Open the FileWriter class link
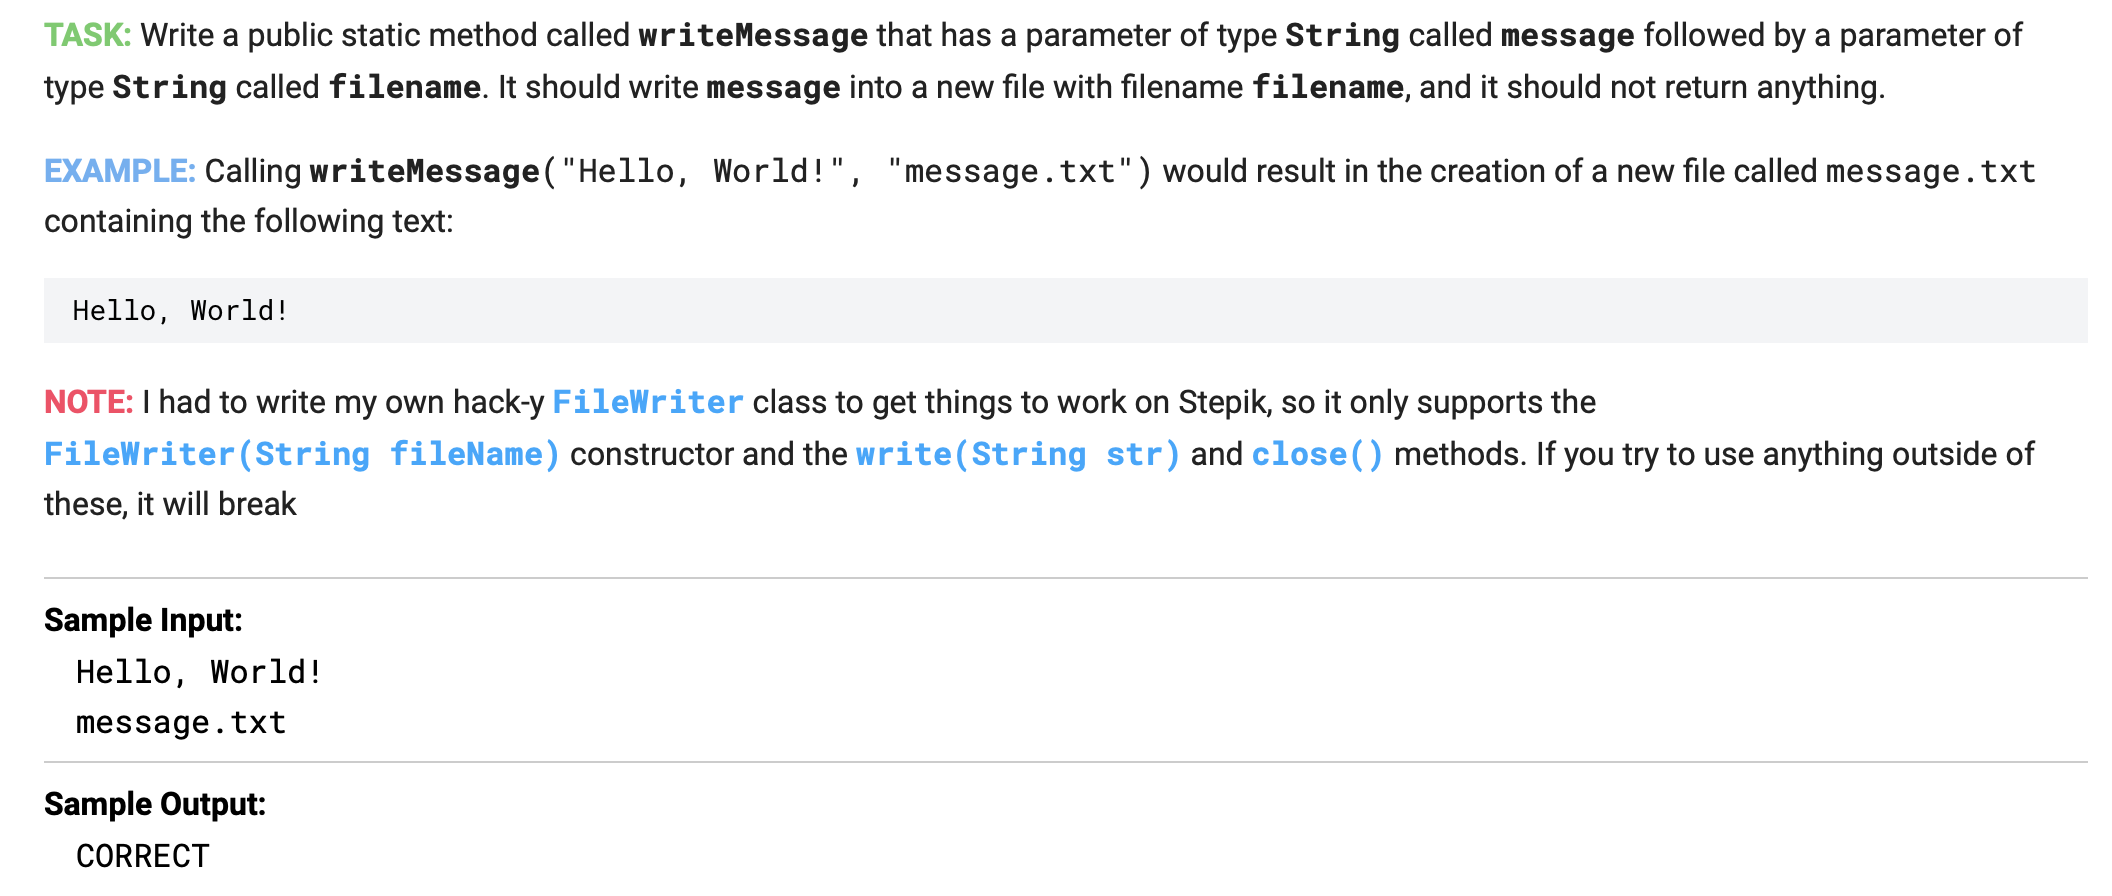This screenshot has height=896, width=2112. click(x=648, y=402)
